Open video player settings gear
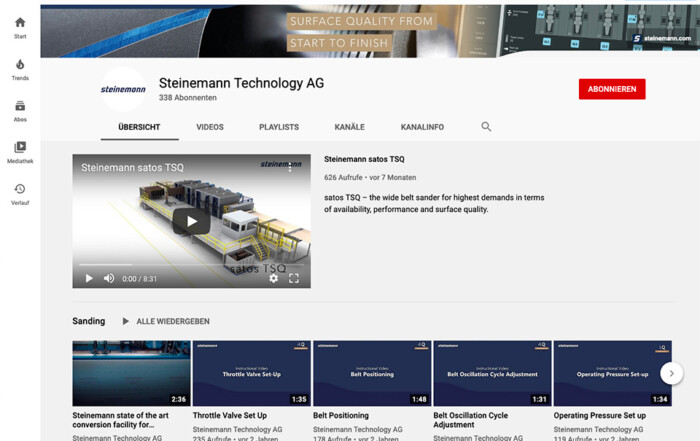 (273, 278)
